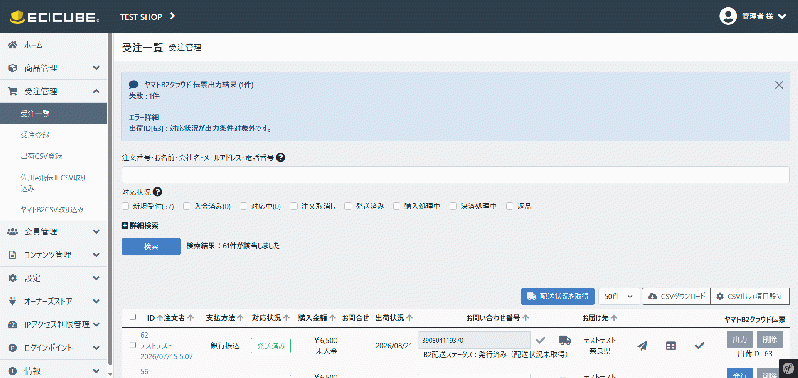
Task: Click help icon beside the order search label
Action: pyautogui.click(x=280, y=158)
